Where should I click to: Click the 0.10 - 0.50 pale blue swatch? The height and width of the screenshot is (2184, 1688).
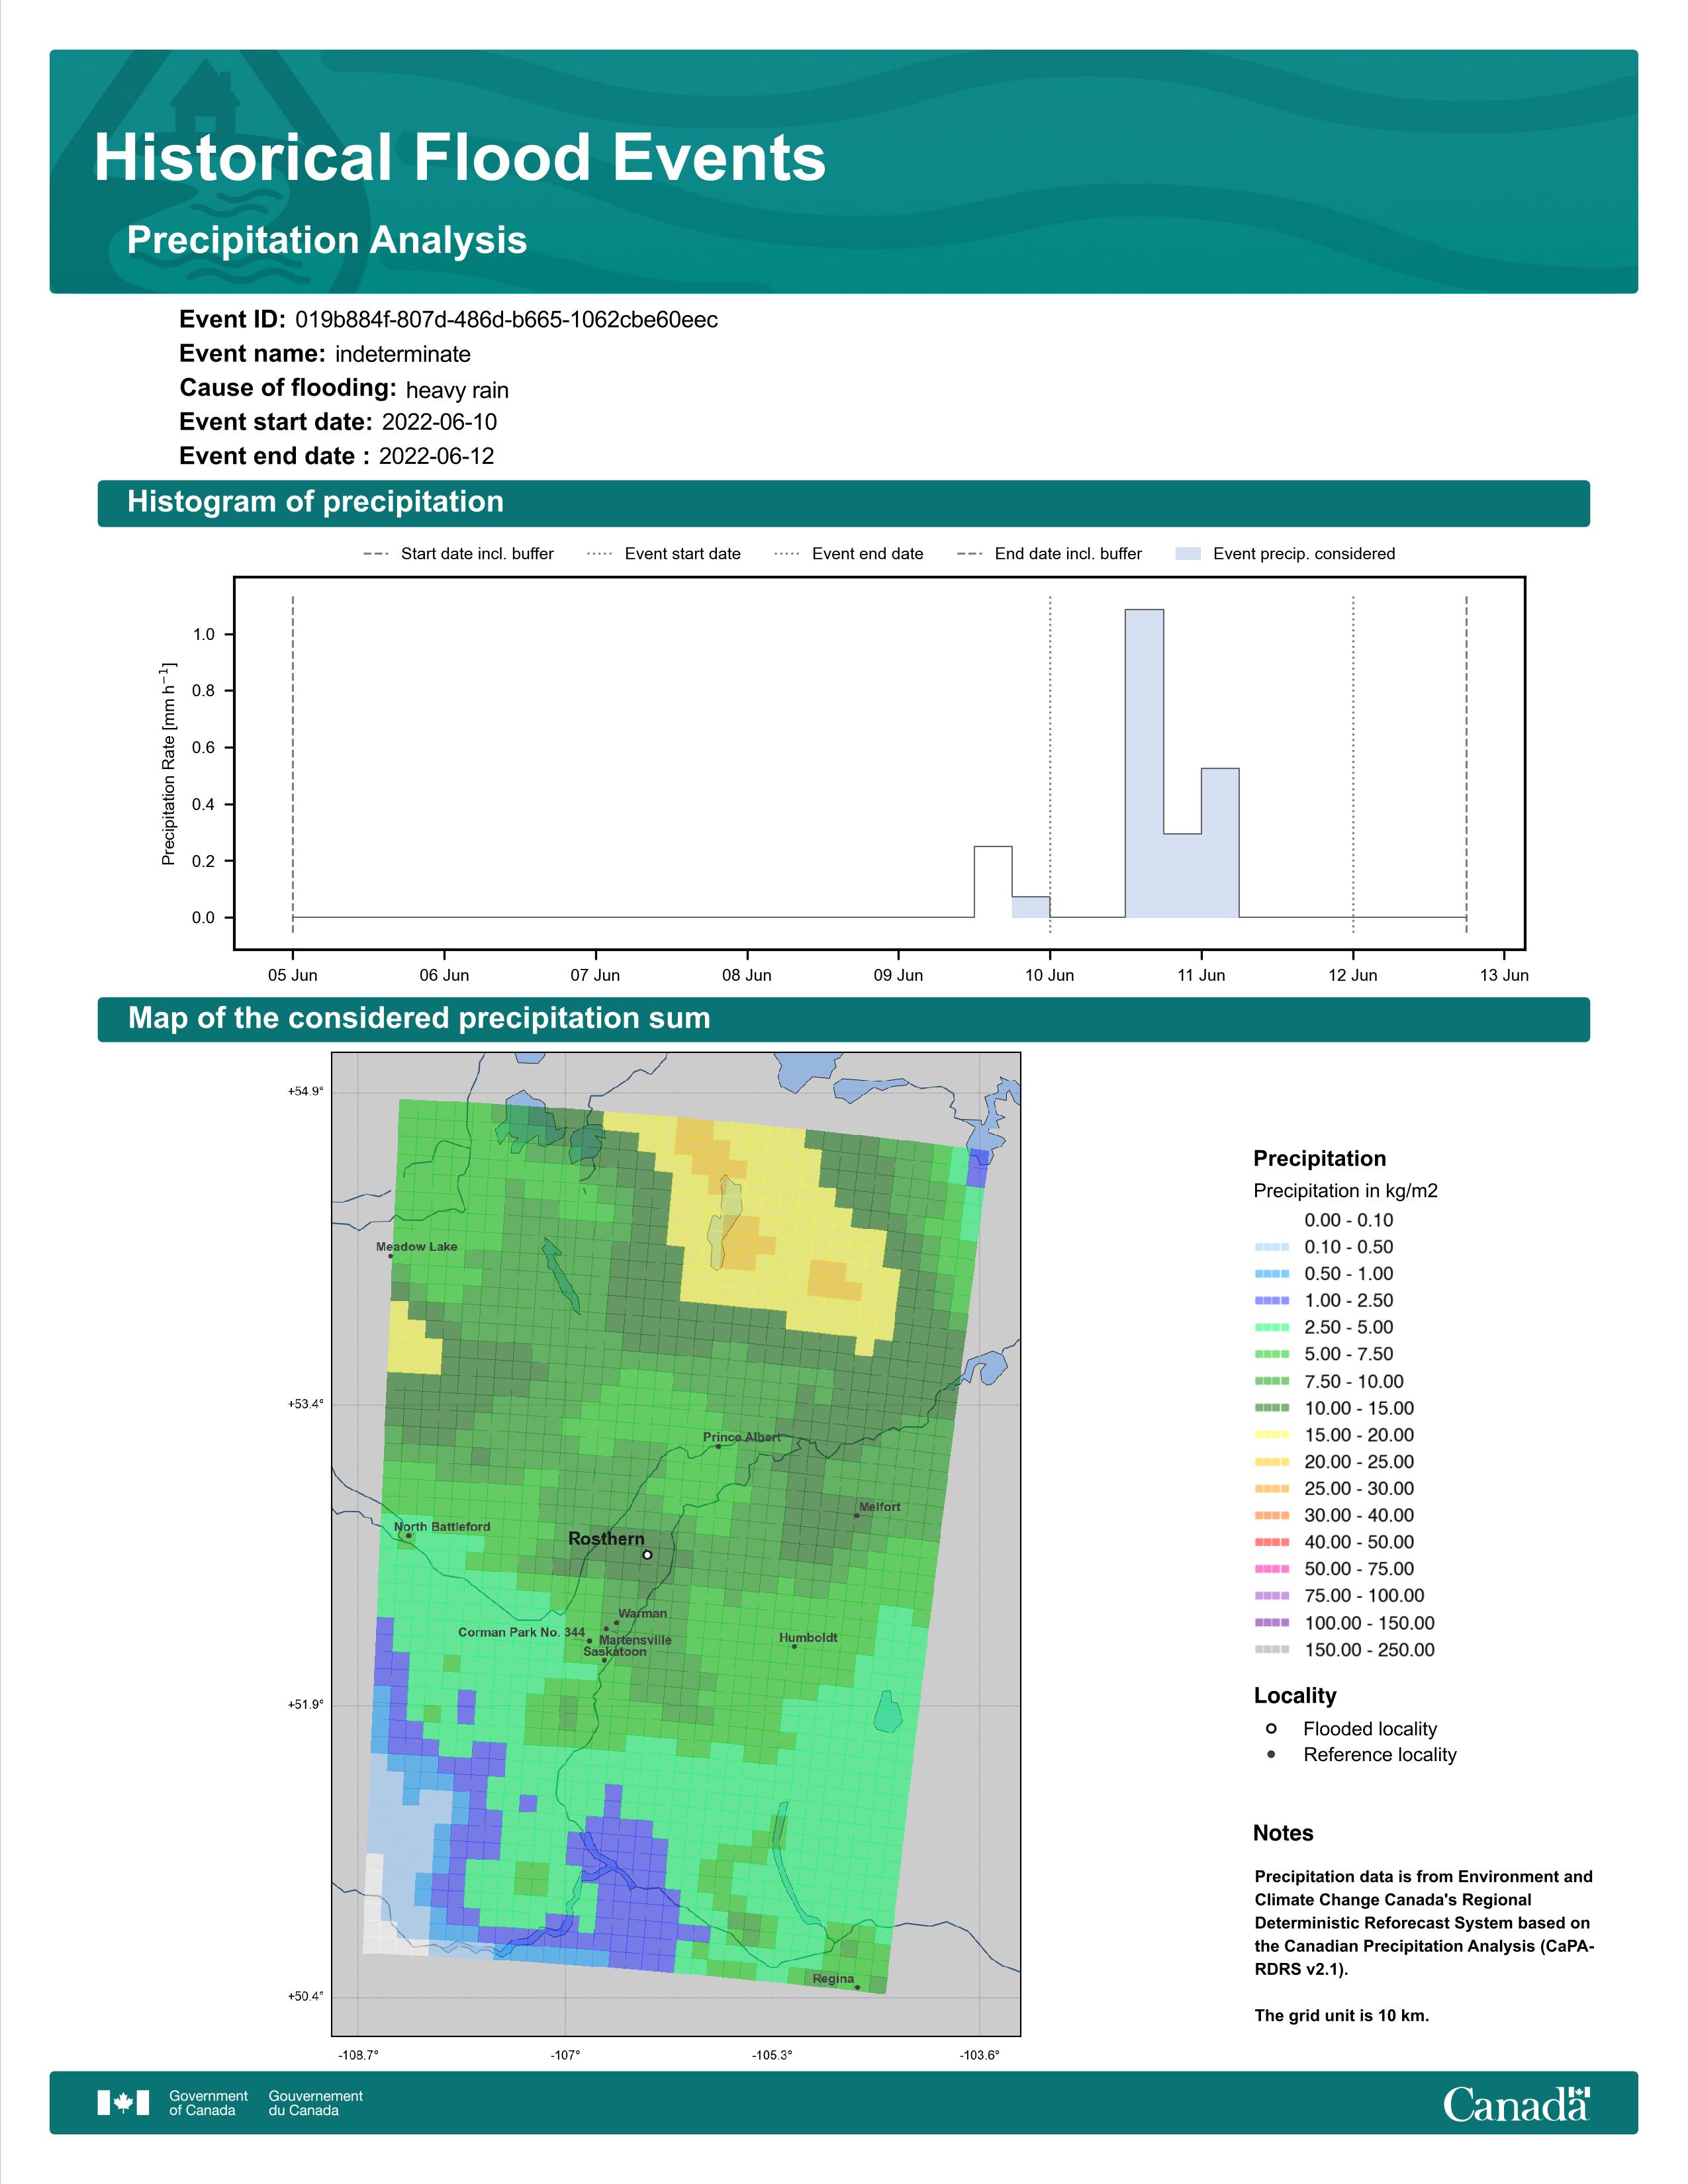pyautogui.click(x=1272, y=1247)
